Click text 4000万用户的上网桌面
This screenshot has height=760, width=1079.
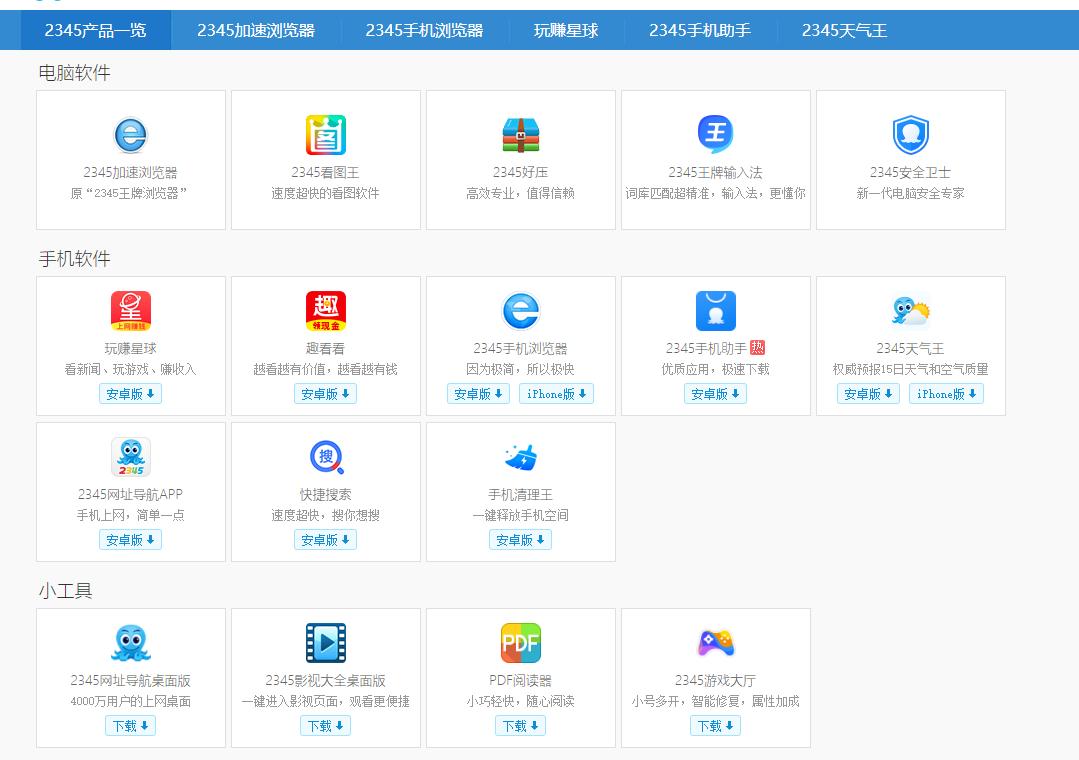coord(131,701)
